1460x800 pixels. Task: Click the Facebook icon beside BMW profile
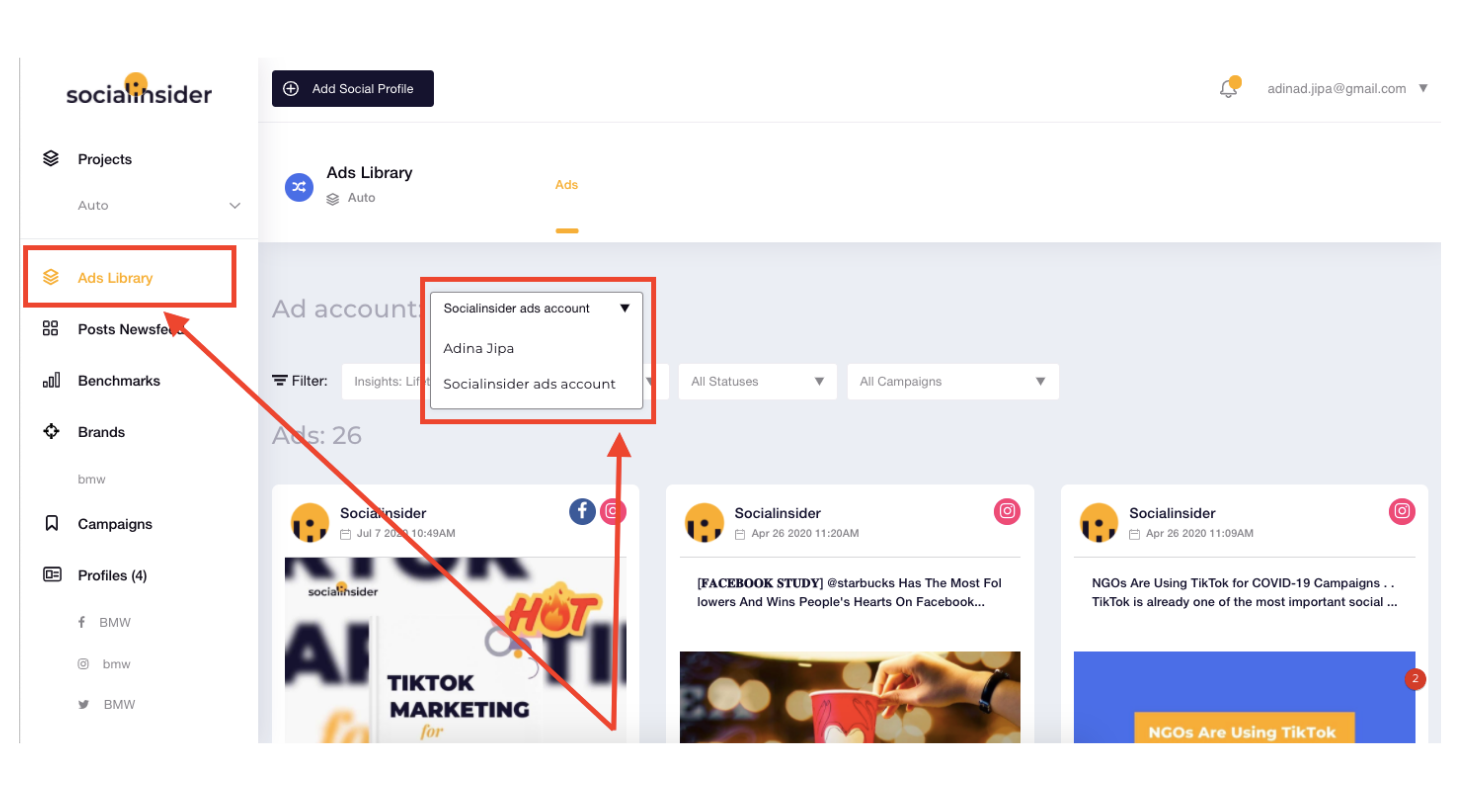[82, 622]
